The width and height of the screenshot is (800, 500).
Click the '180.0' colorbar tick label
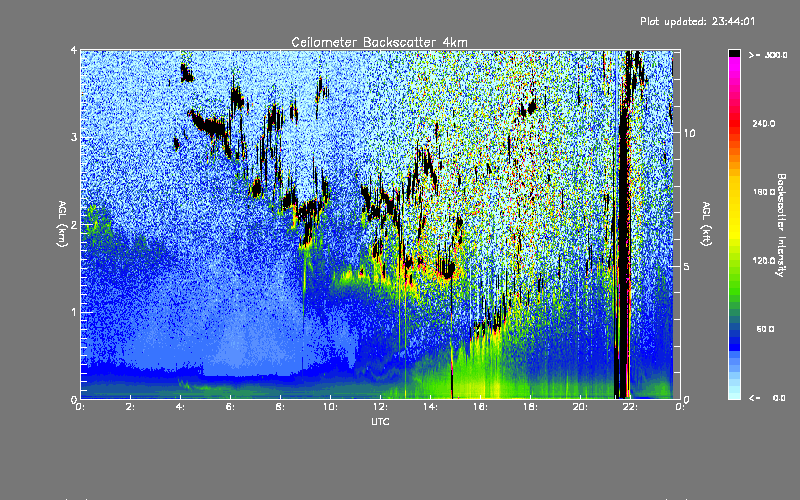(x=764, y=192)
